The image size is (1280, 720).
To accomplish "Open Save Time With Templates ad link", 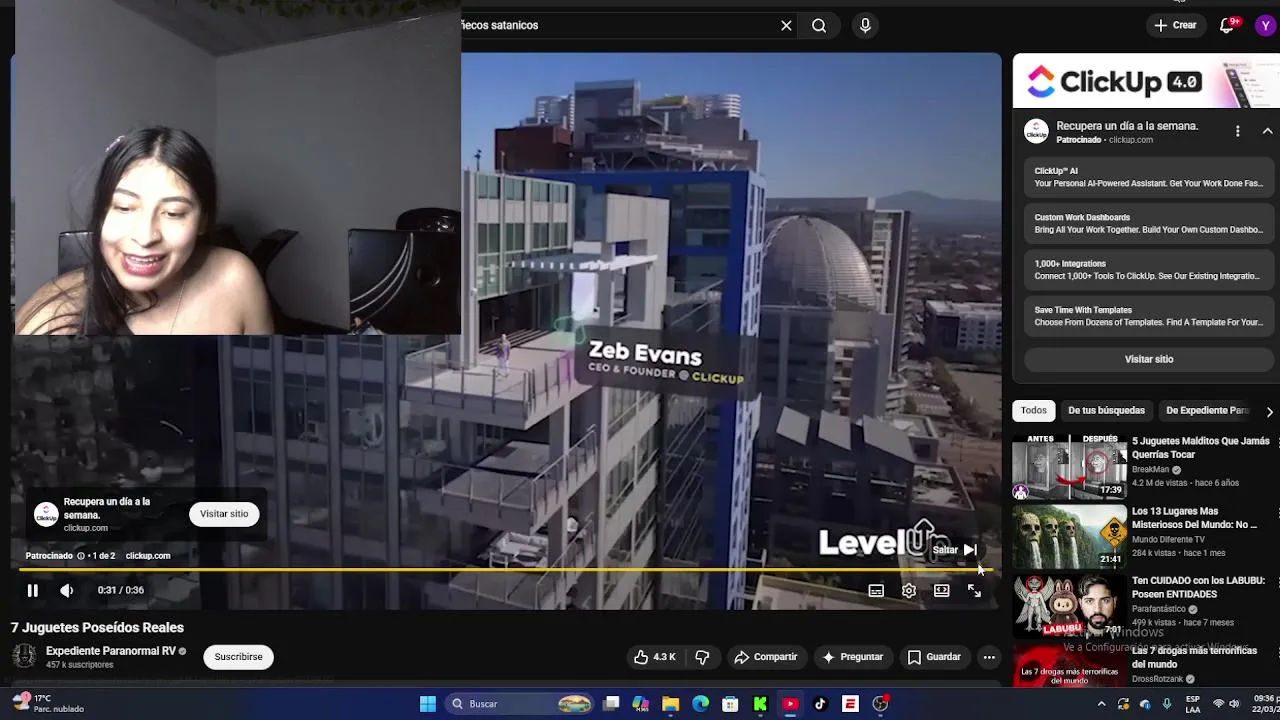I will click(x=1148, y=316).
